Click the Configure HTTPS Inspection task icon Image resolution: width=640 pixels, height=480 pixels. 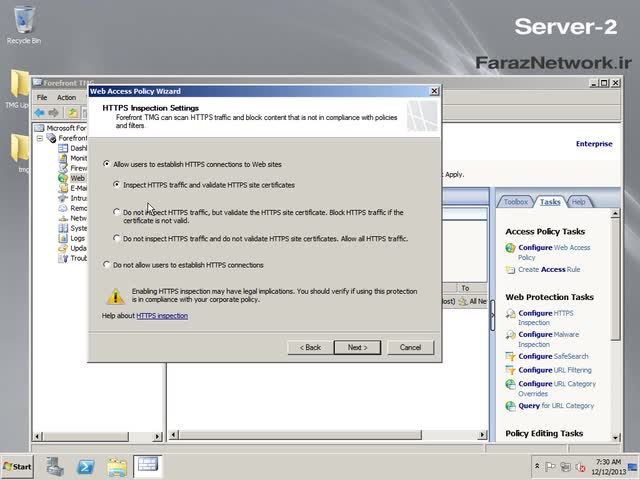(x=510, y=313)
